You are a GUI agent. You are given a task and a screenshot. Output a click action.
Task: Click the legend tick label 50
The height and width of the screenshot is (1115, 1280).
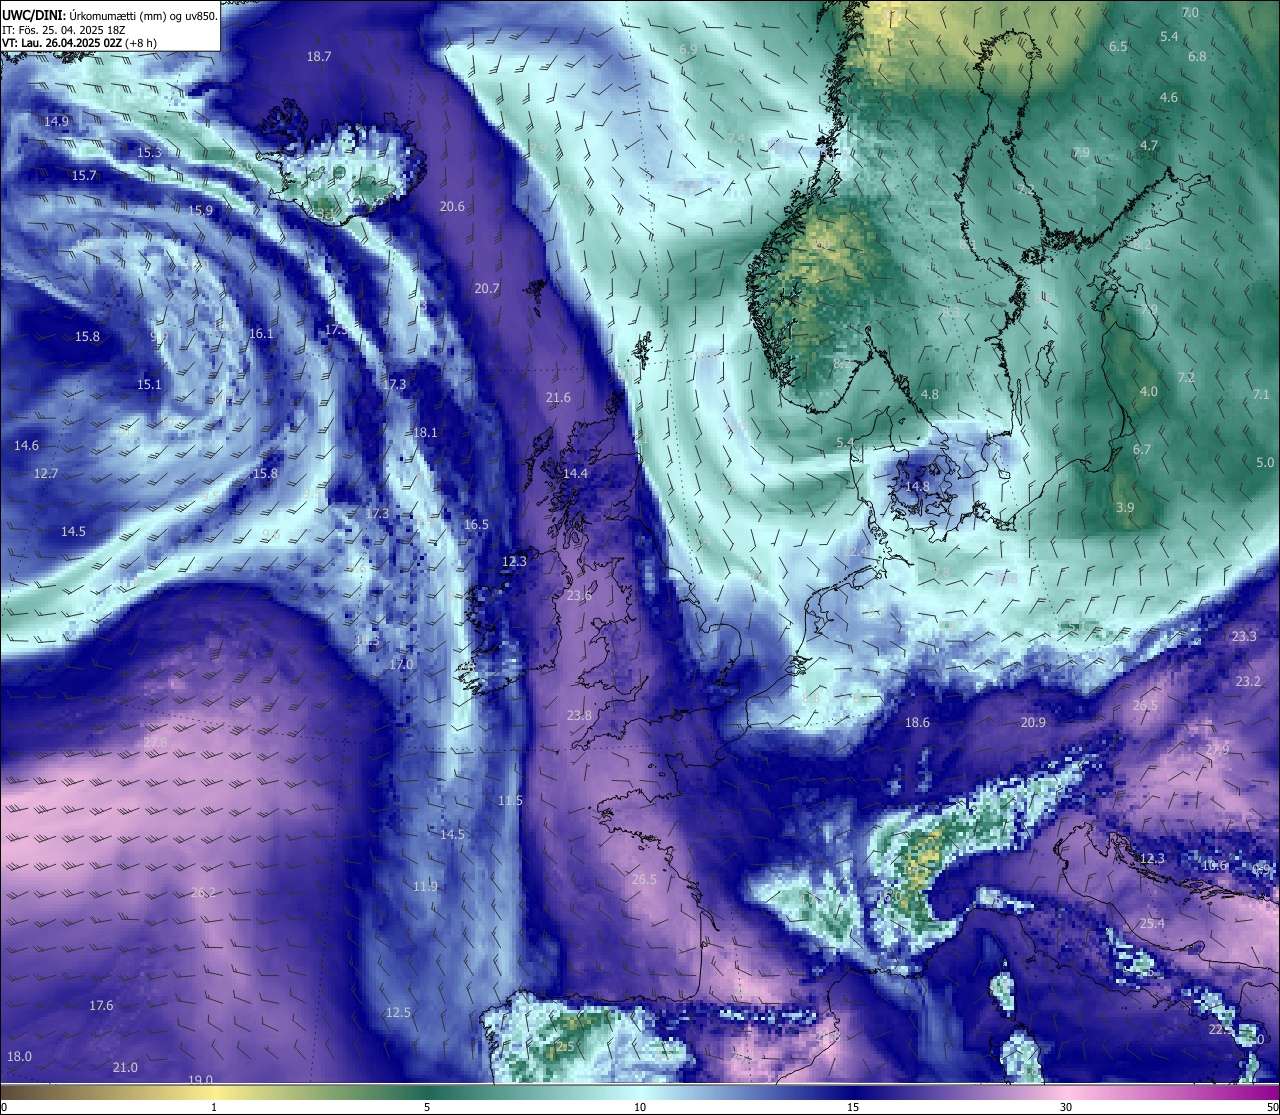click(x=1271, y=1107)
